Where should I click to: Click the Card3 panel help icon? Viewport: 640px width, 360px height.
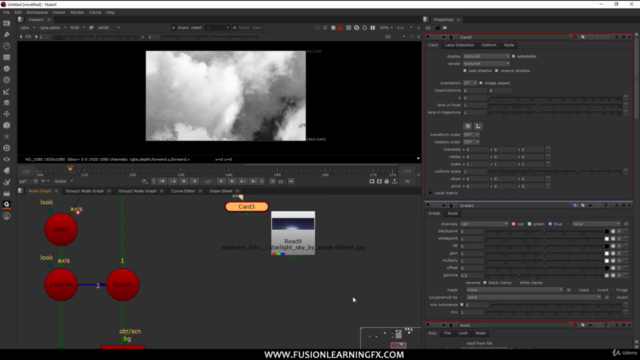(616, 37)
